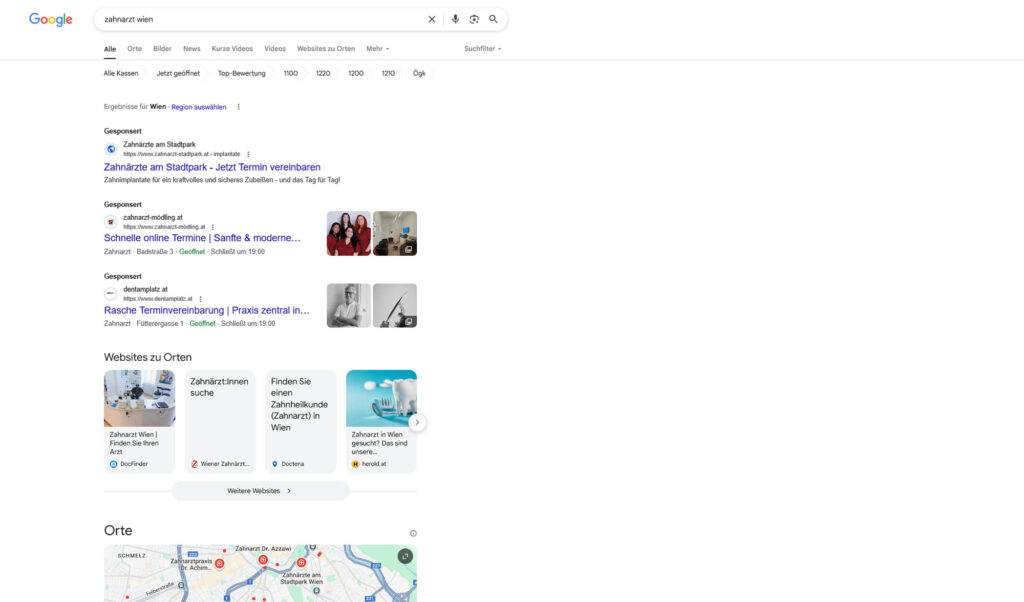
Task: Open Rasche Terminvereinbarung ad link
Action: [x=207, y=310]
